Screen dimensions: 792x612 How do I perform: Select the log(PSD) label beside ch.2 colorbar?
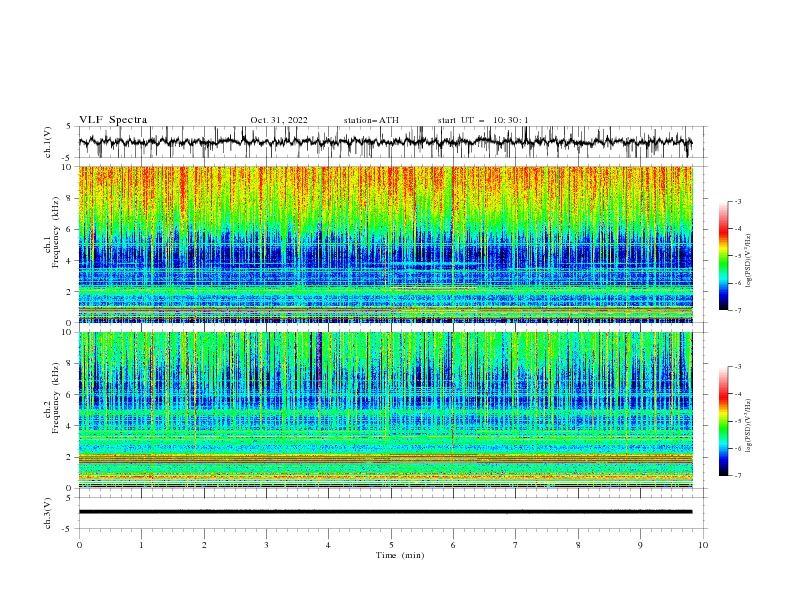[748, 425]
